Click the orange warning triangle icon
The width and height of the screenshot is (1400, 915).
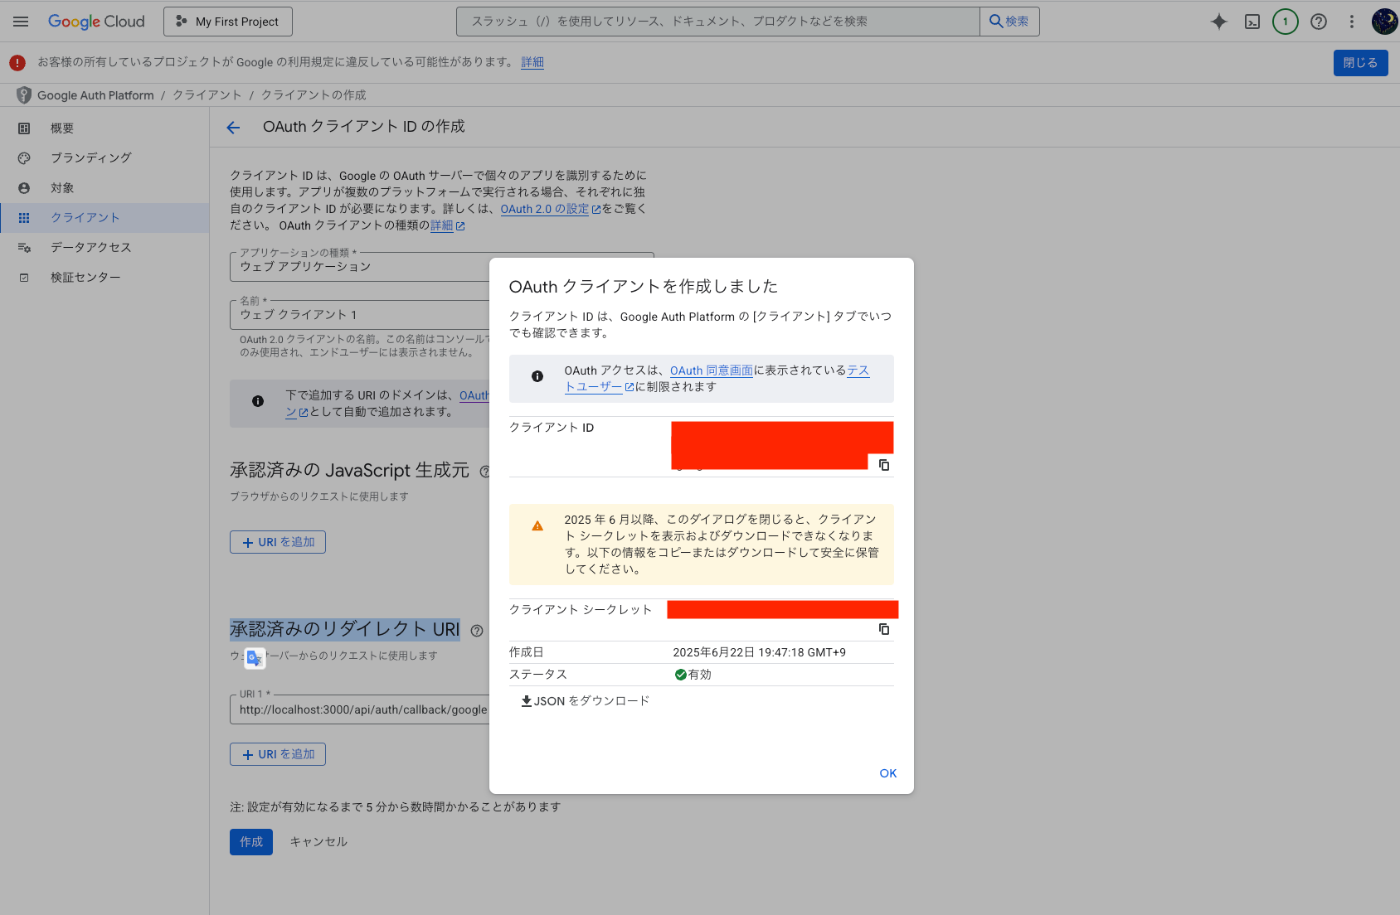click(x=537, y=526)
